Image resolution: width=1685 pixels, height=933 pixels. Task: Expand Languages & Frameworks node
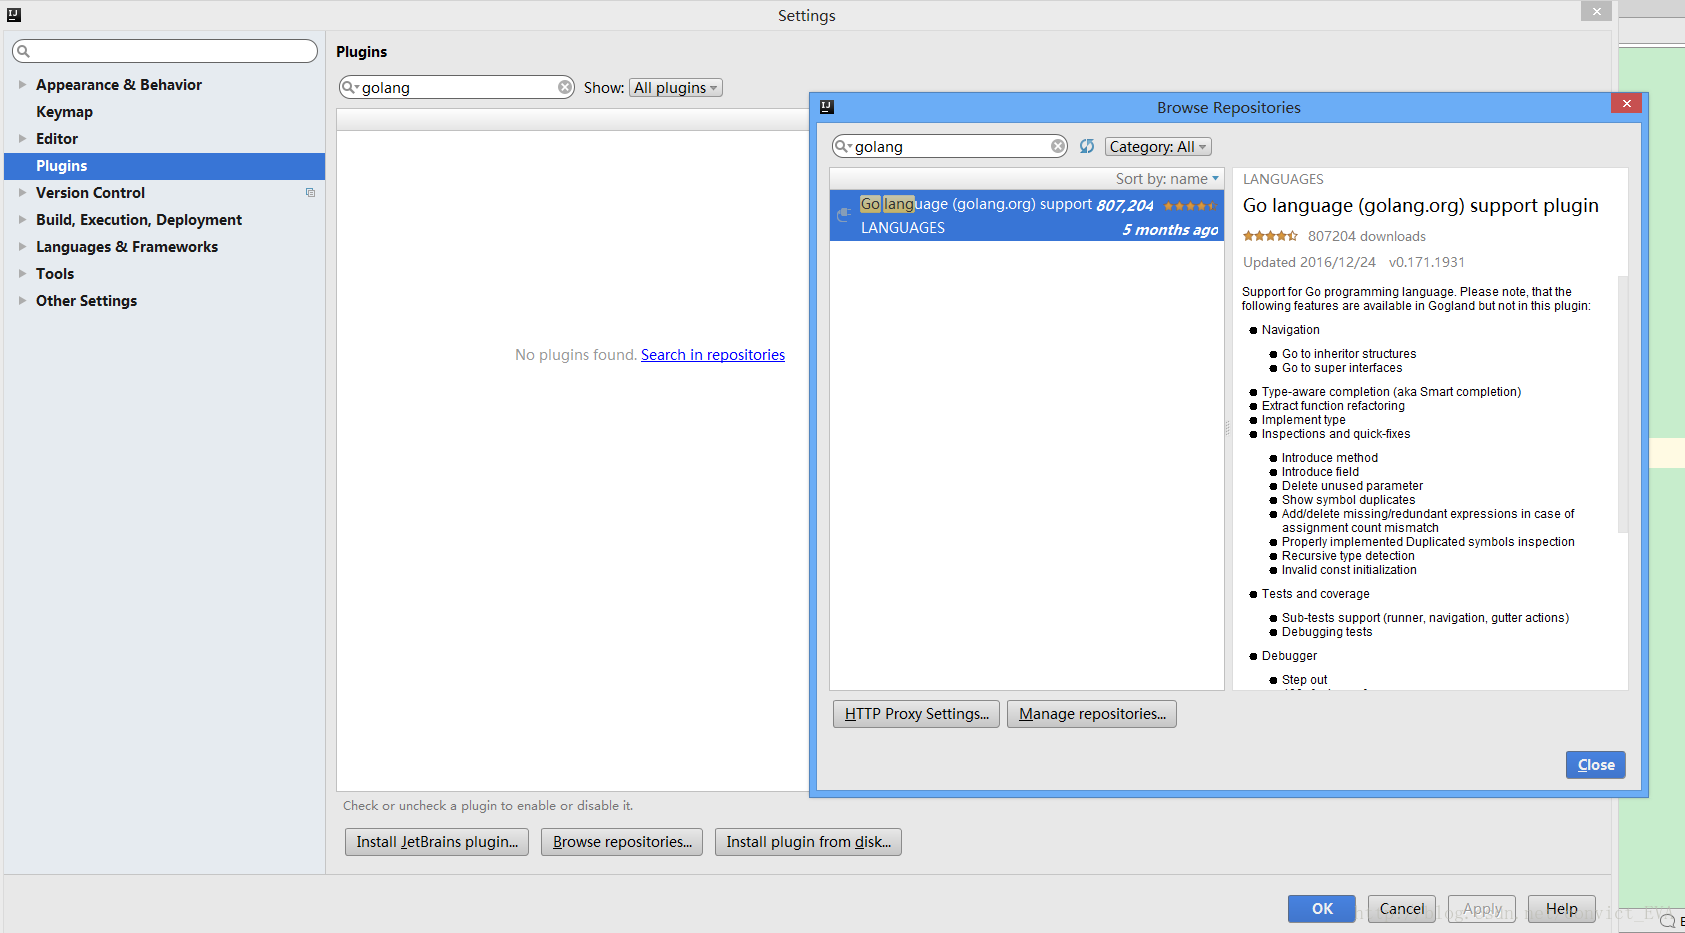22,247
